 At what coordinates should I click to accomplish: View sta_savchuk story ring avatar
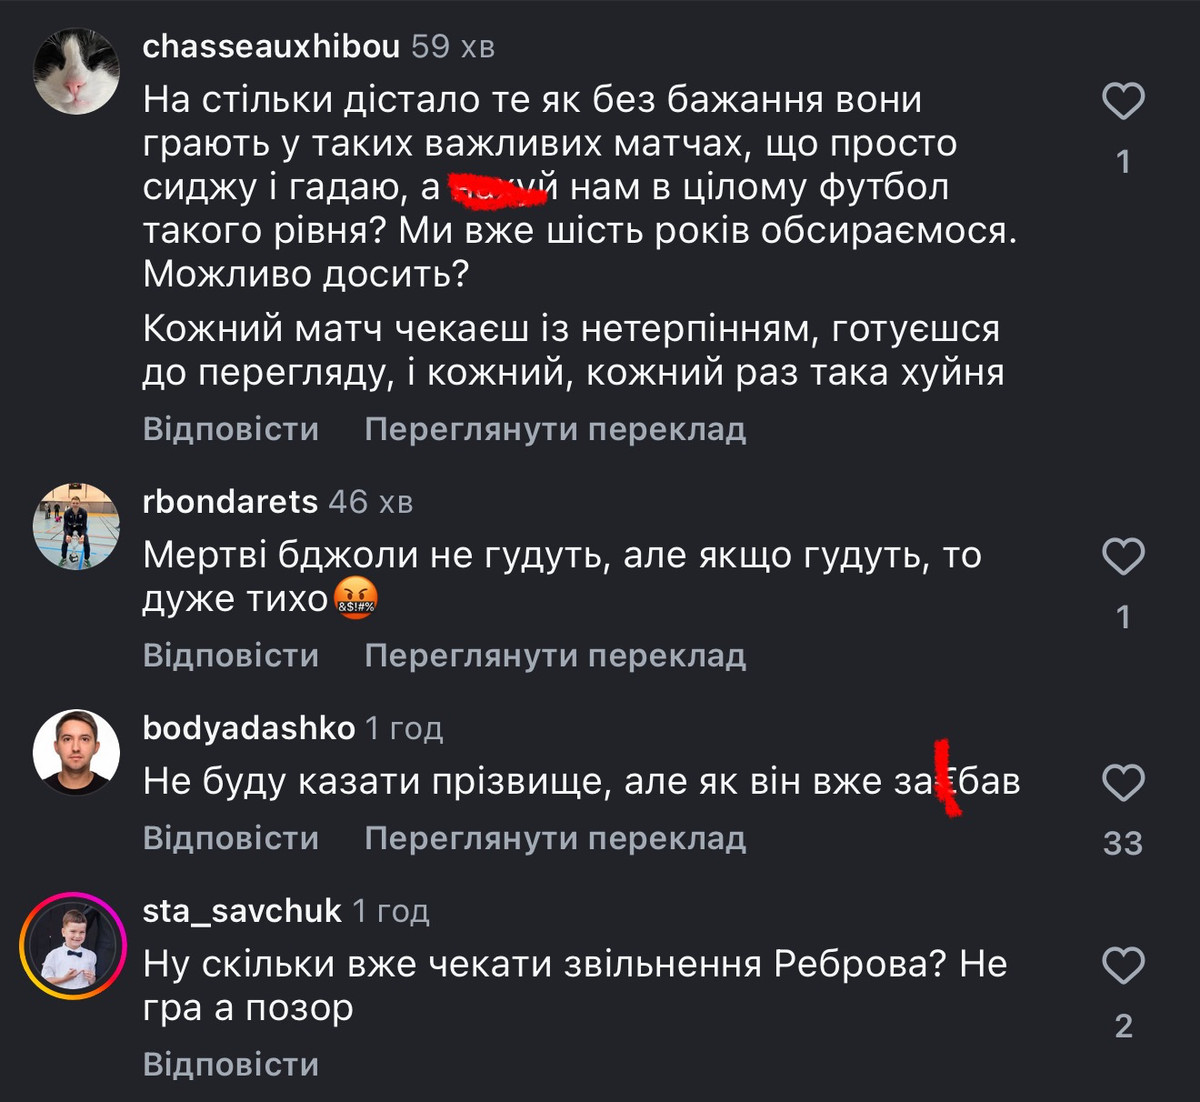(75, 946)
